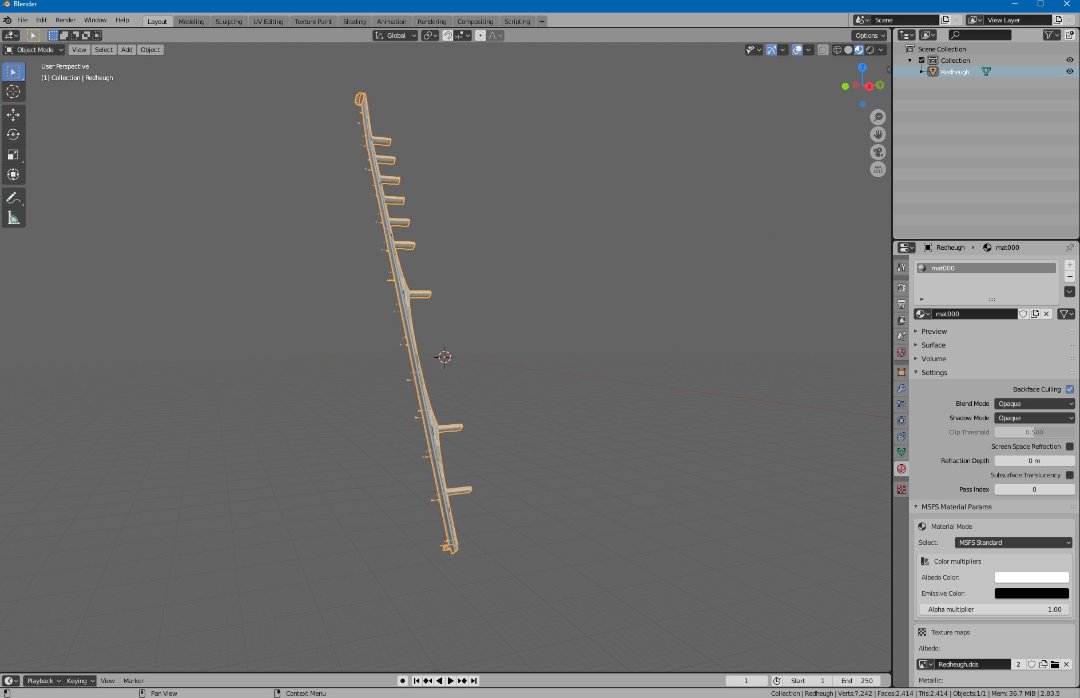
Task: Open the Modifiers wrench tab icon
Action: 902,389
